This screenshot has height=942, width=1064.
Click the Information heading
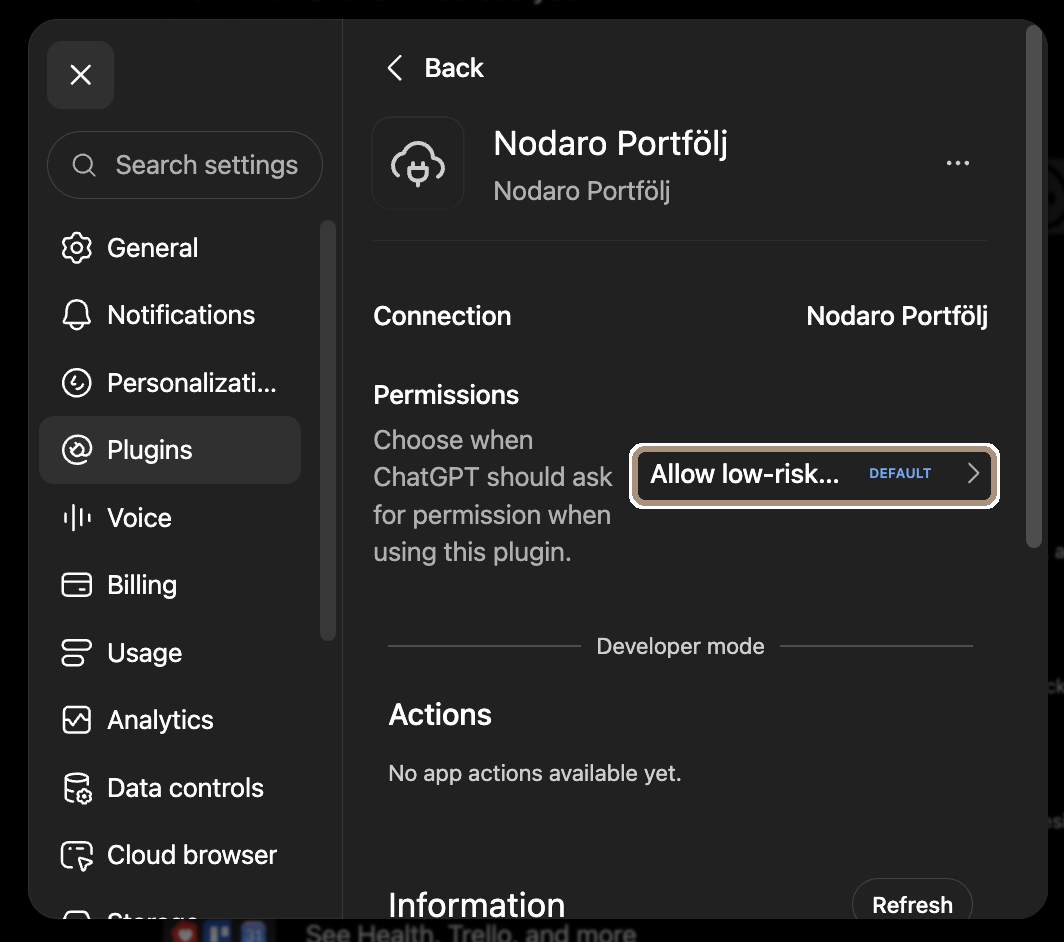476,905
